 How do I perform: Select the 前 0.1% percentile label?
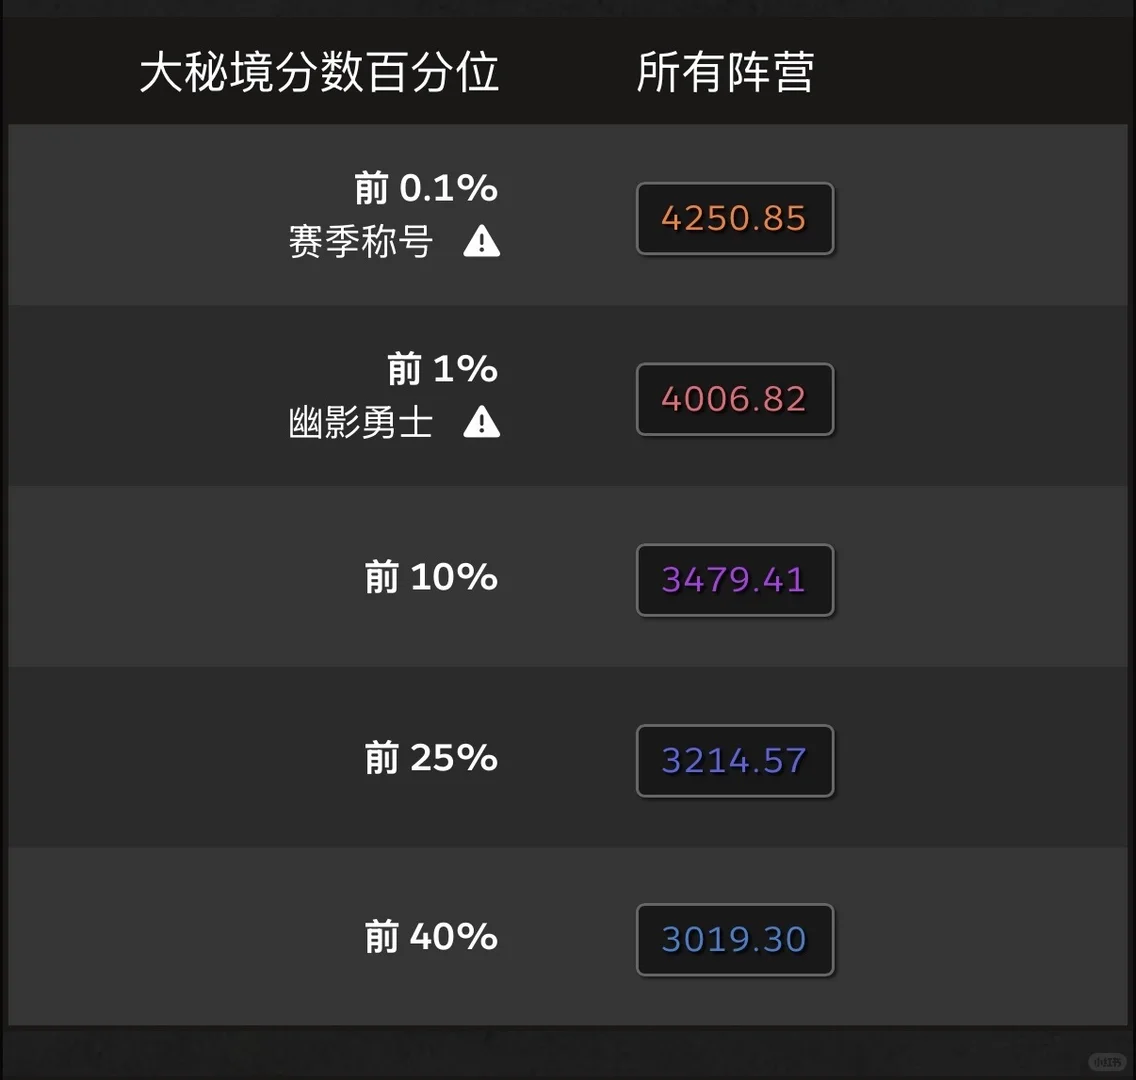tap(426, 188)
